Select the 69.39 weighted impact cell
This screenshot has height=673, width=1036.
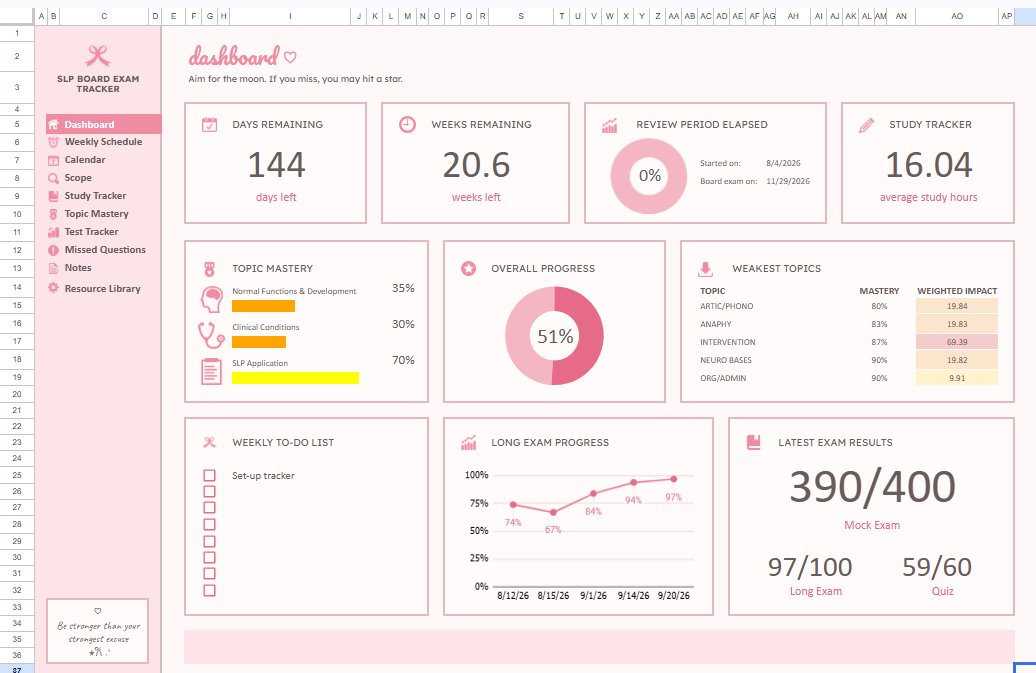957,342
